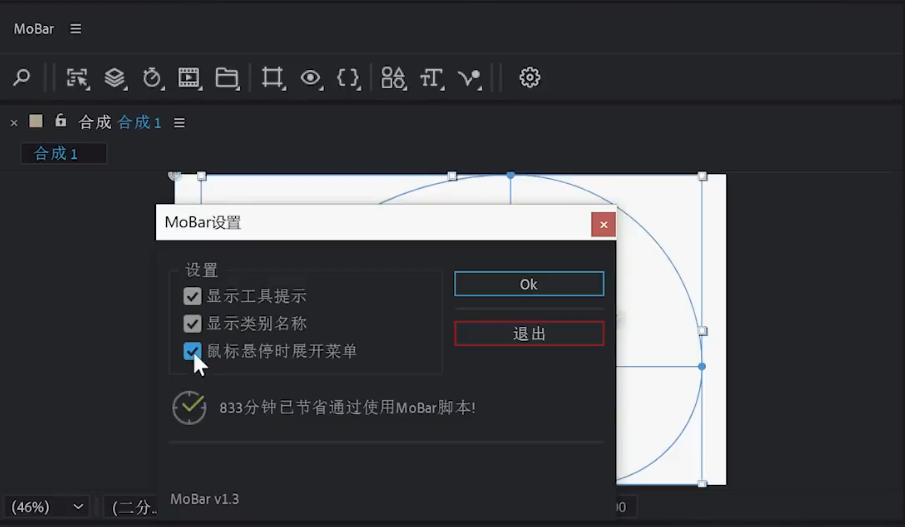Click the time-saved clock checkmark icon
Viewport: 905px width, 527px height.
[189, 408]
